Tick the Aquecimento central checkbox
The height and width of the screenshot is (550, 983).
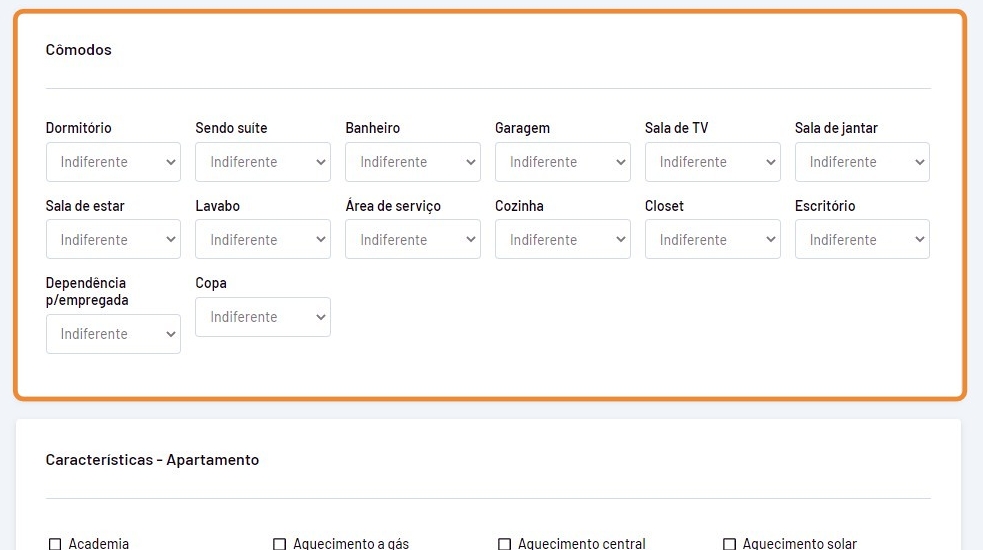click(505, 544)
